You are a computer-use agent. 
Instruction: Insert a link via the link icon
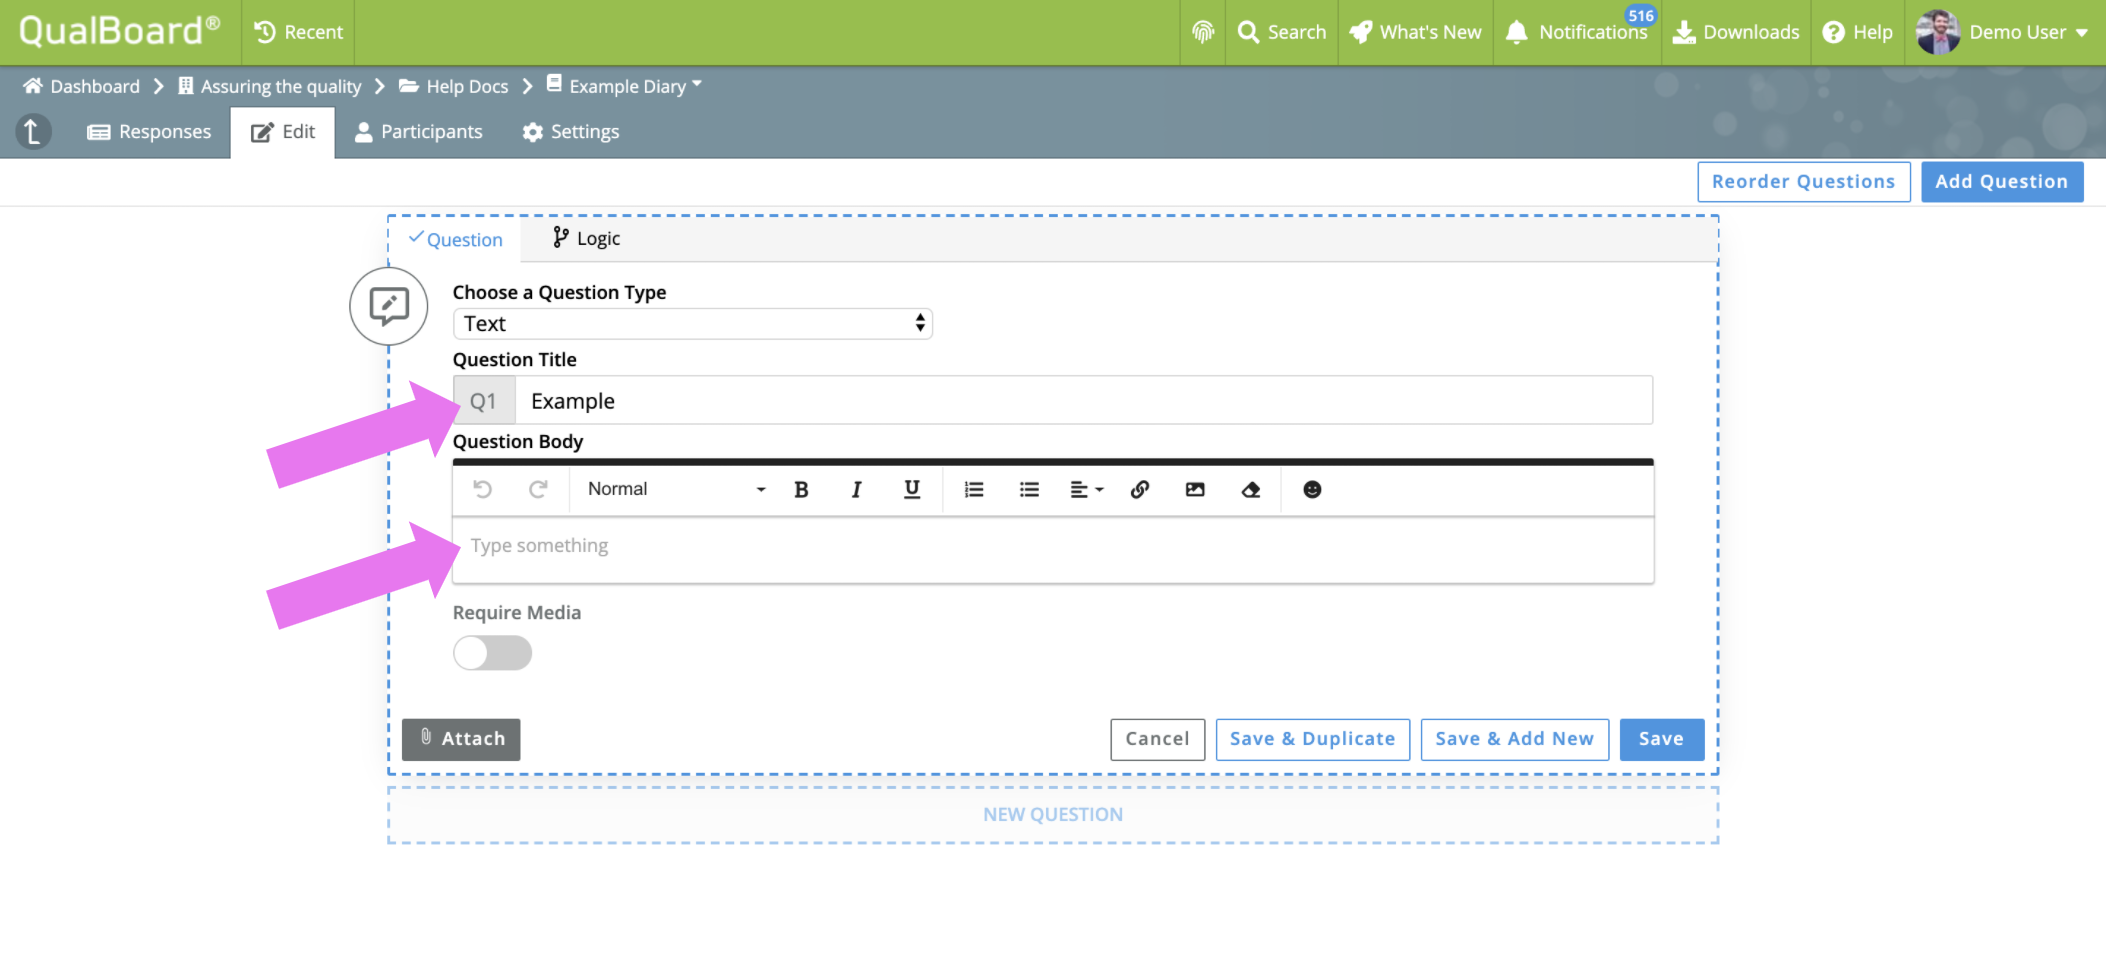click(1140, 489)
